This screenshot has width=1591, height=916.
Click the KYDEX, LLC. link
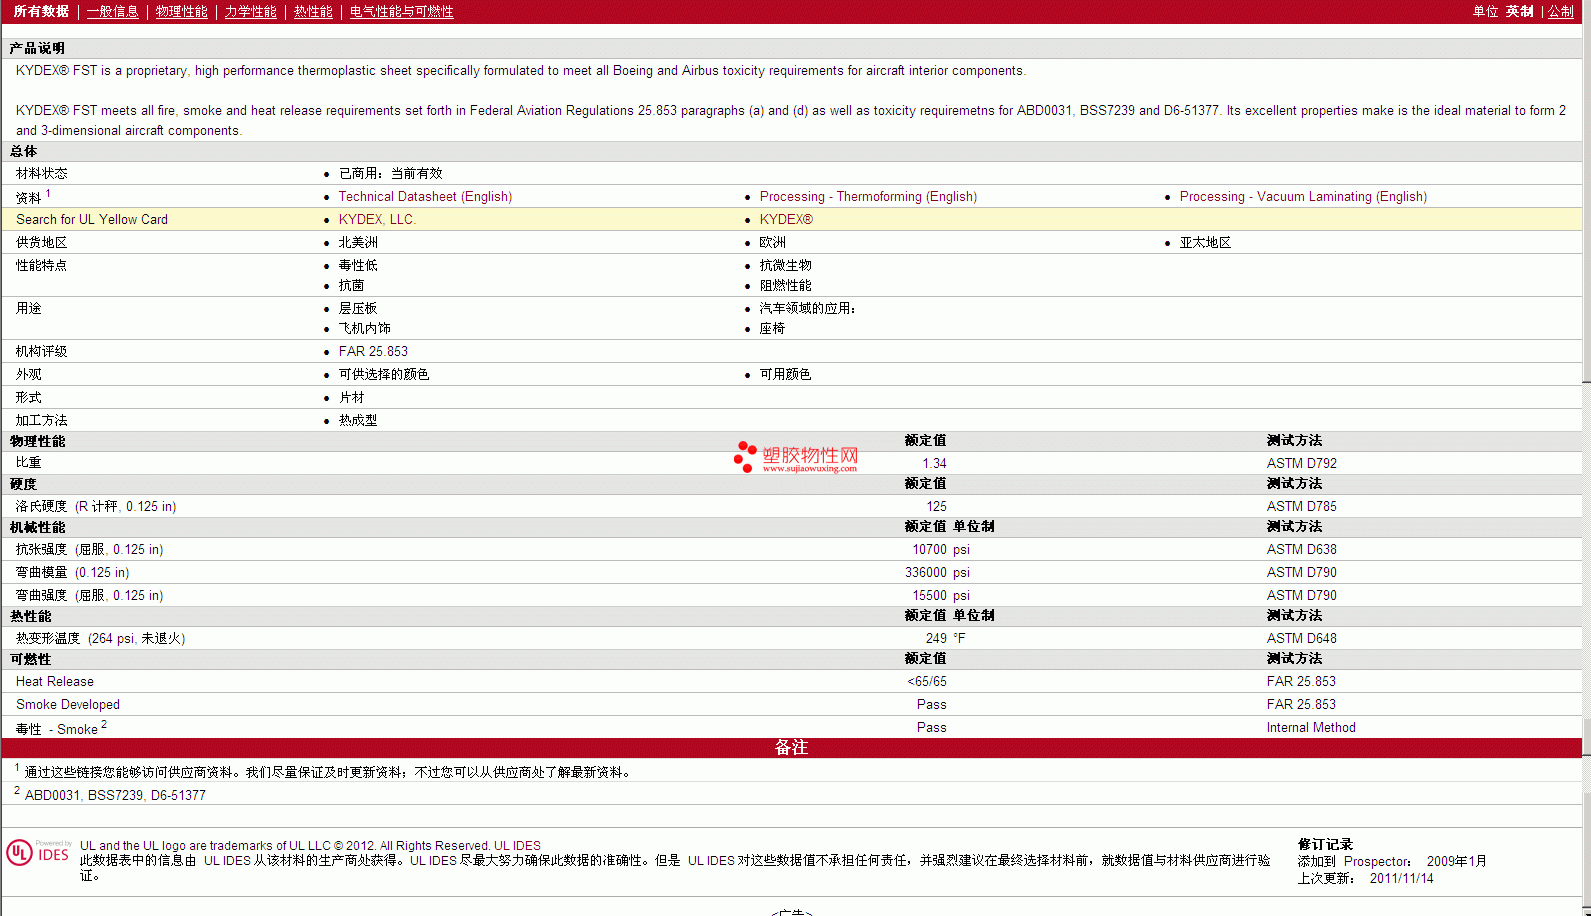[377, 220]
